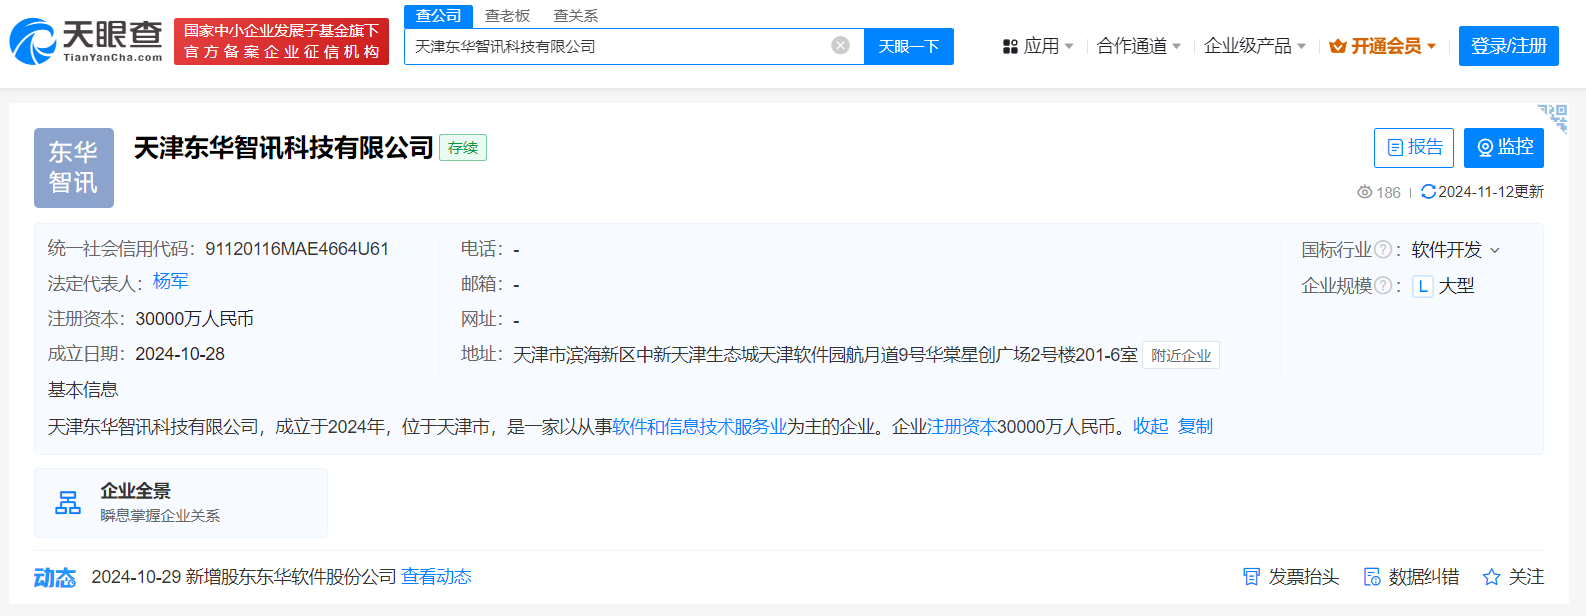Click the 关注 star button
This screenshot has width=1586, height=616.
click(1513, 577)
